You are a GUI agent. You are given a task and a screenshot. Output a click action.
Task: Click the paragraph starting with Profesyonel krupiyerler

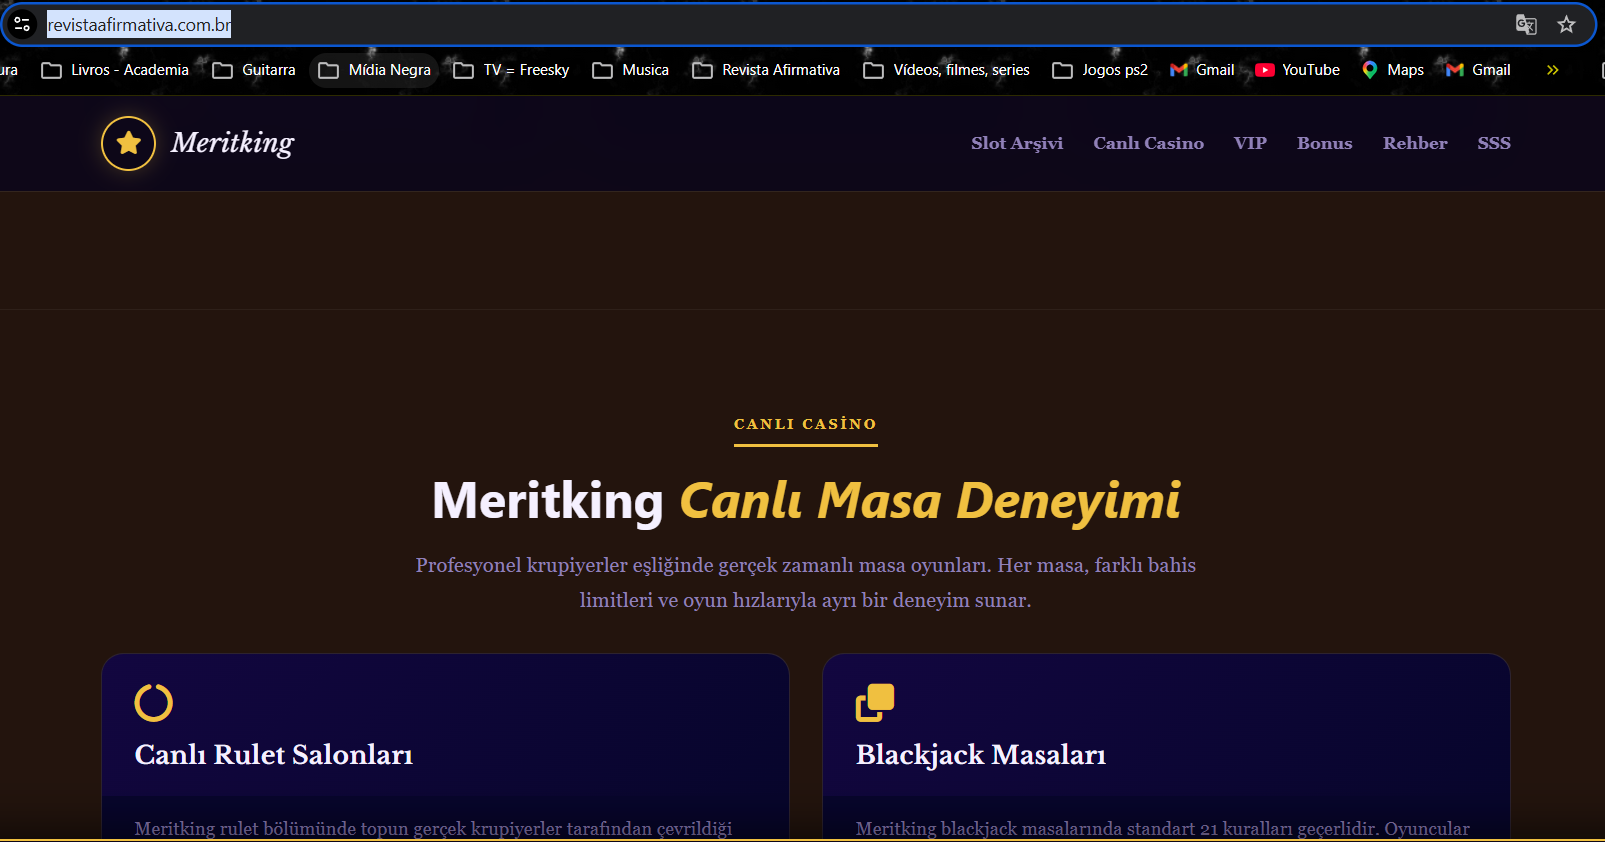coord(806,583)
